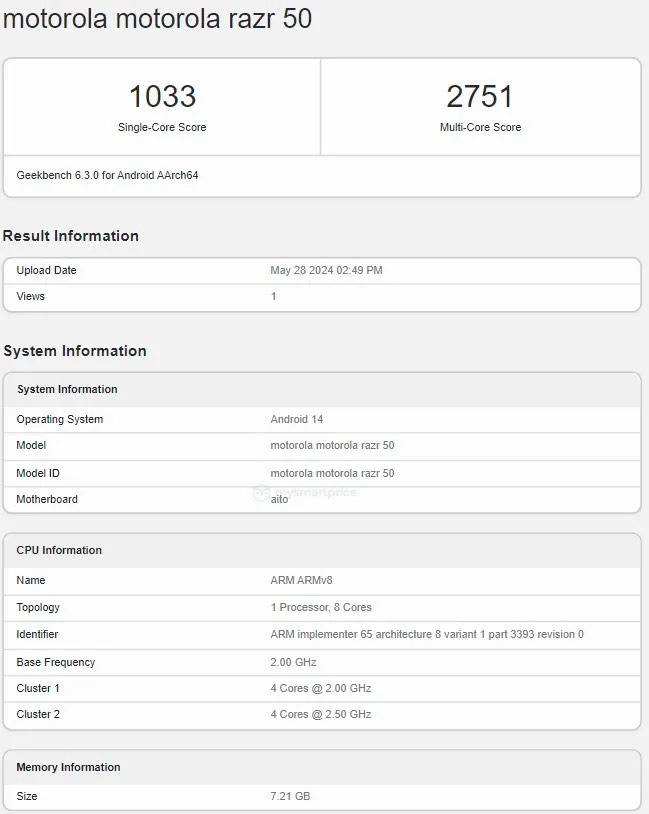The height and width of the screenshot is (814, 649).
Task: Click the Result Information heading
Action: (71, 236)
